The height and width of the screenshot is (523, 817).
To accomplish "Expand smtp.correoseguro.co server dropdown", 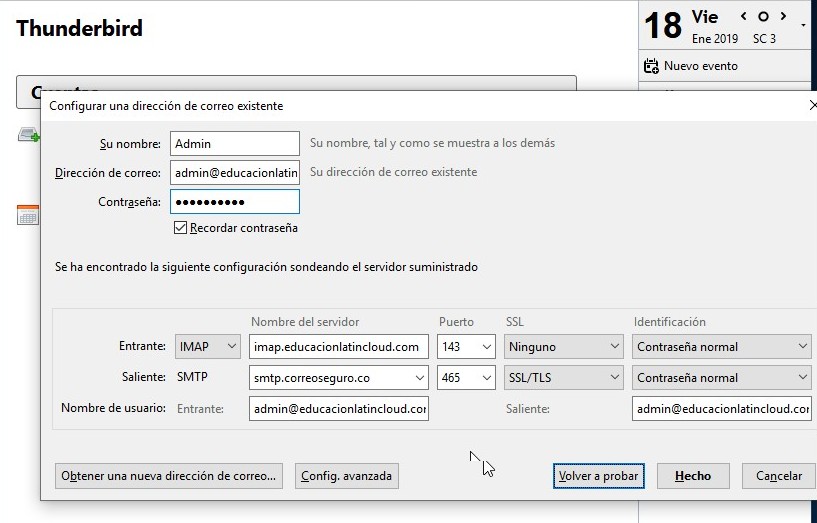I will point(419,378).
